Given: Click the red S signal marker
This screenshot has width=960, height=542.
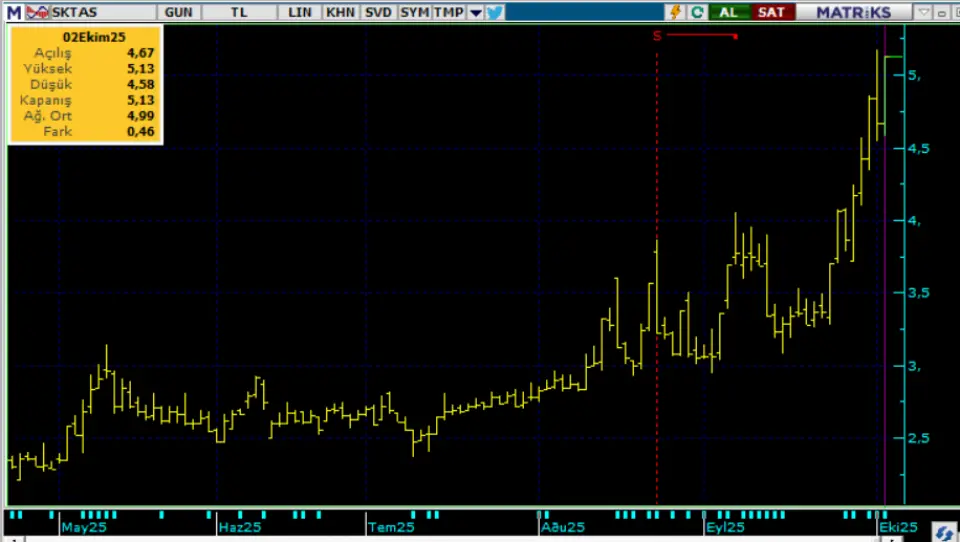Looking at the screenshot, I should 657,36.
